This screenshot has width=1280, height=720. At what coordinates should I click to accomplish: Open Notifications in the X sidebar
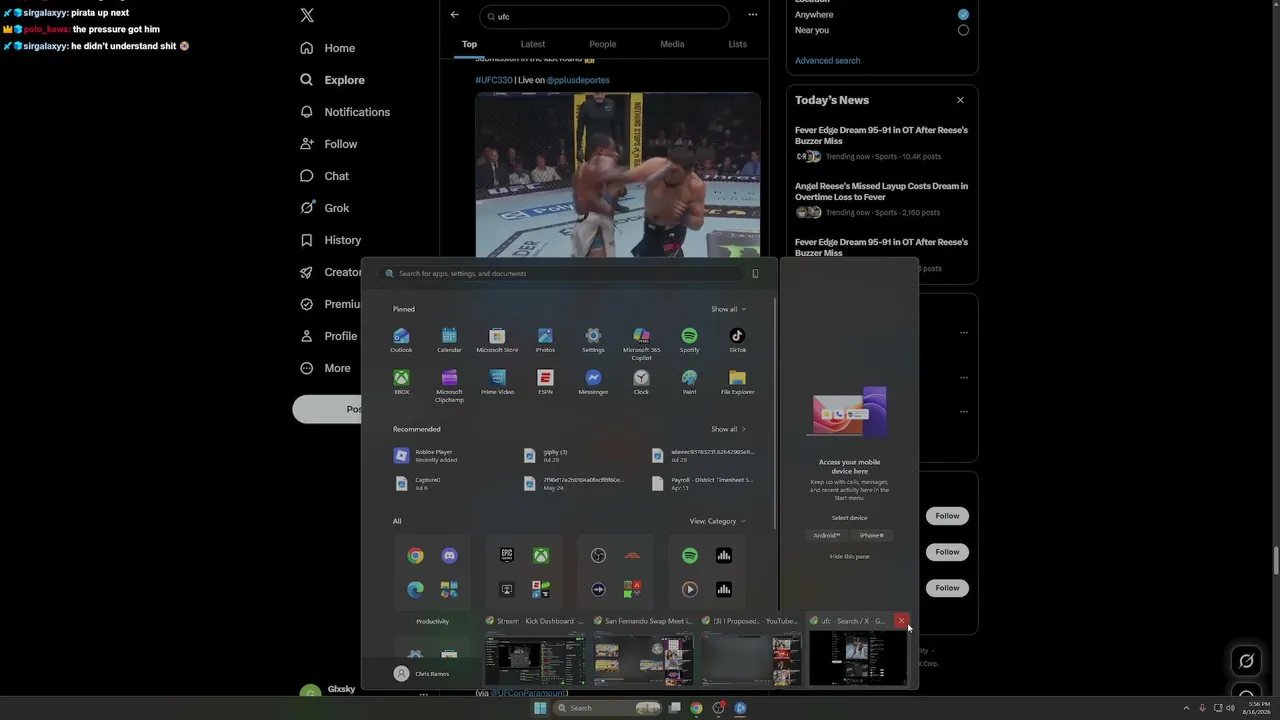click(345, 112)
